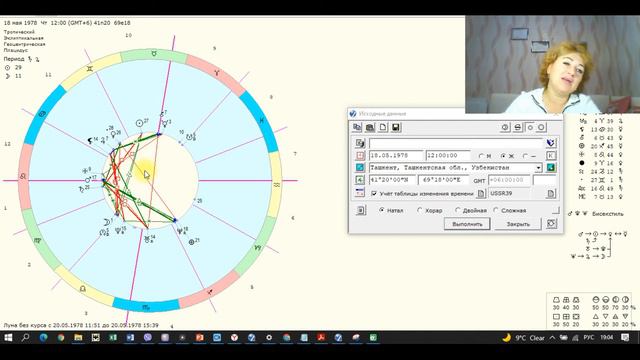Click the Закрыть button
The width and height of the screenshot is (640, 360).
518,224
